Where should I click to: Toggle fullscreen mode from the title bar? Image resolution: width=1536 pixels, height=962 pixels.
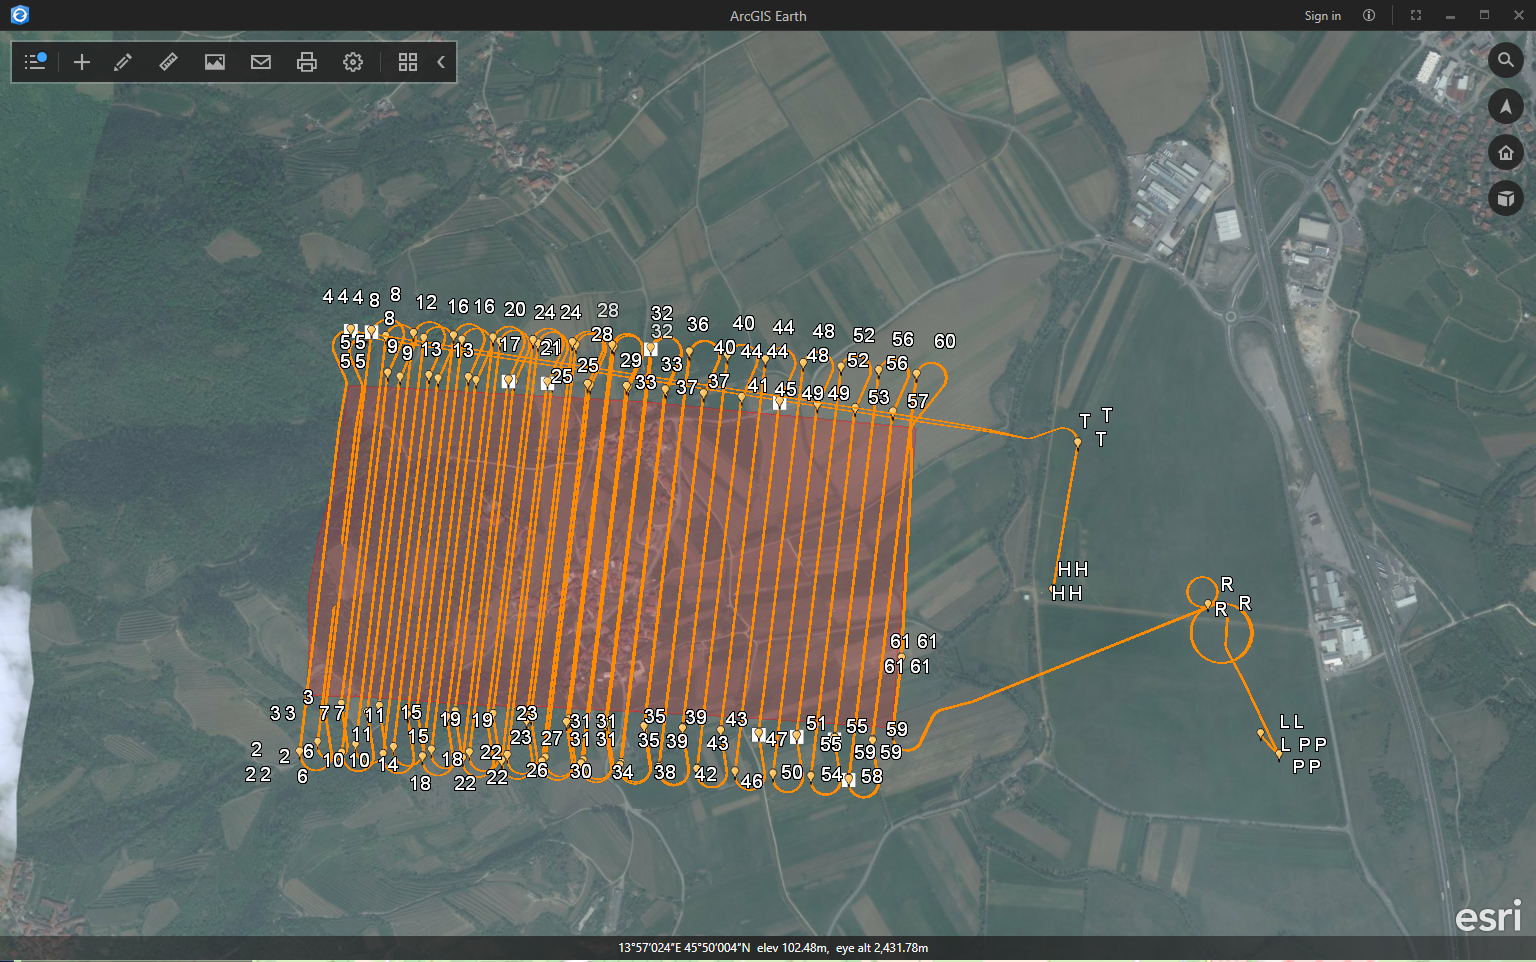coord(1415,15)
